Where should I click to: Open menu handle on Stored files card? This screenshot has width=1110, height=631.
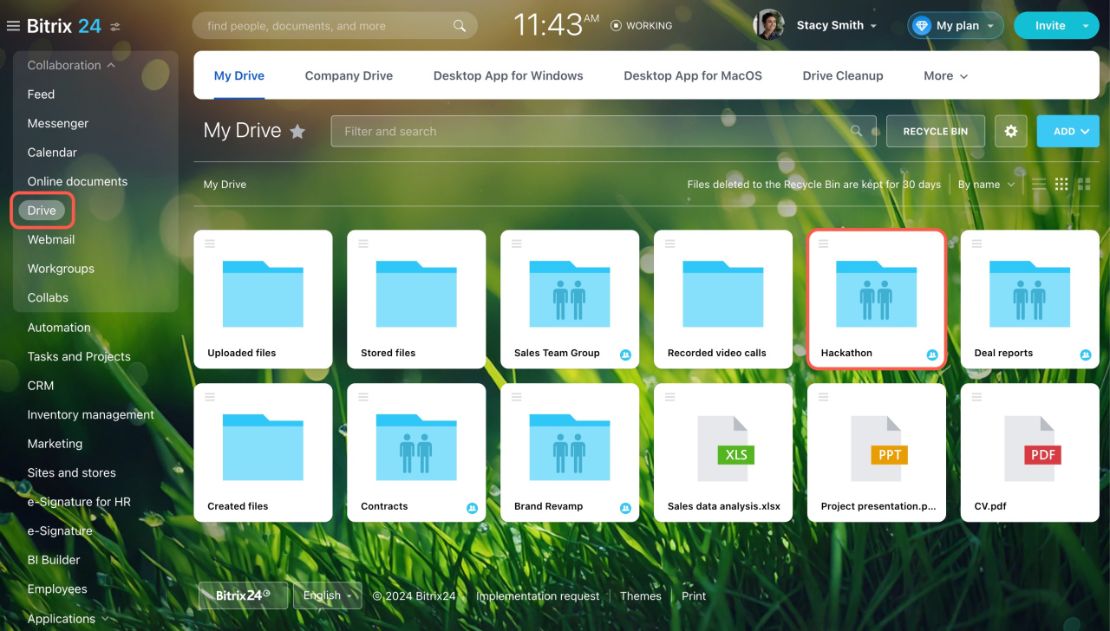[x=363, y=244]
